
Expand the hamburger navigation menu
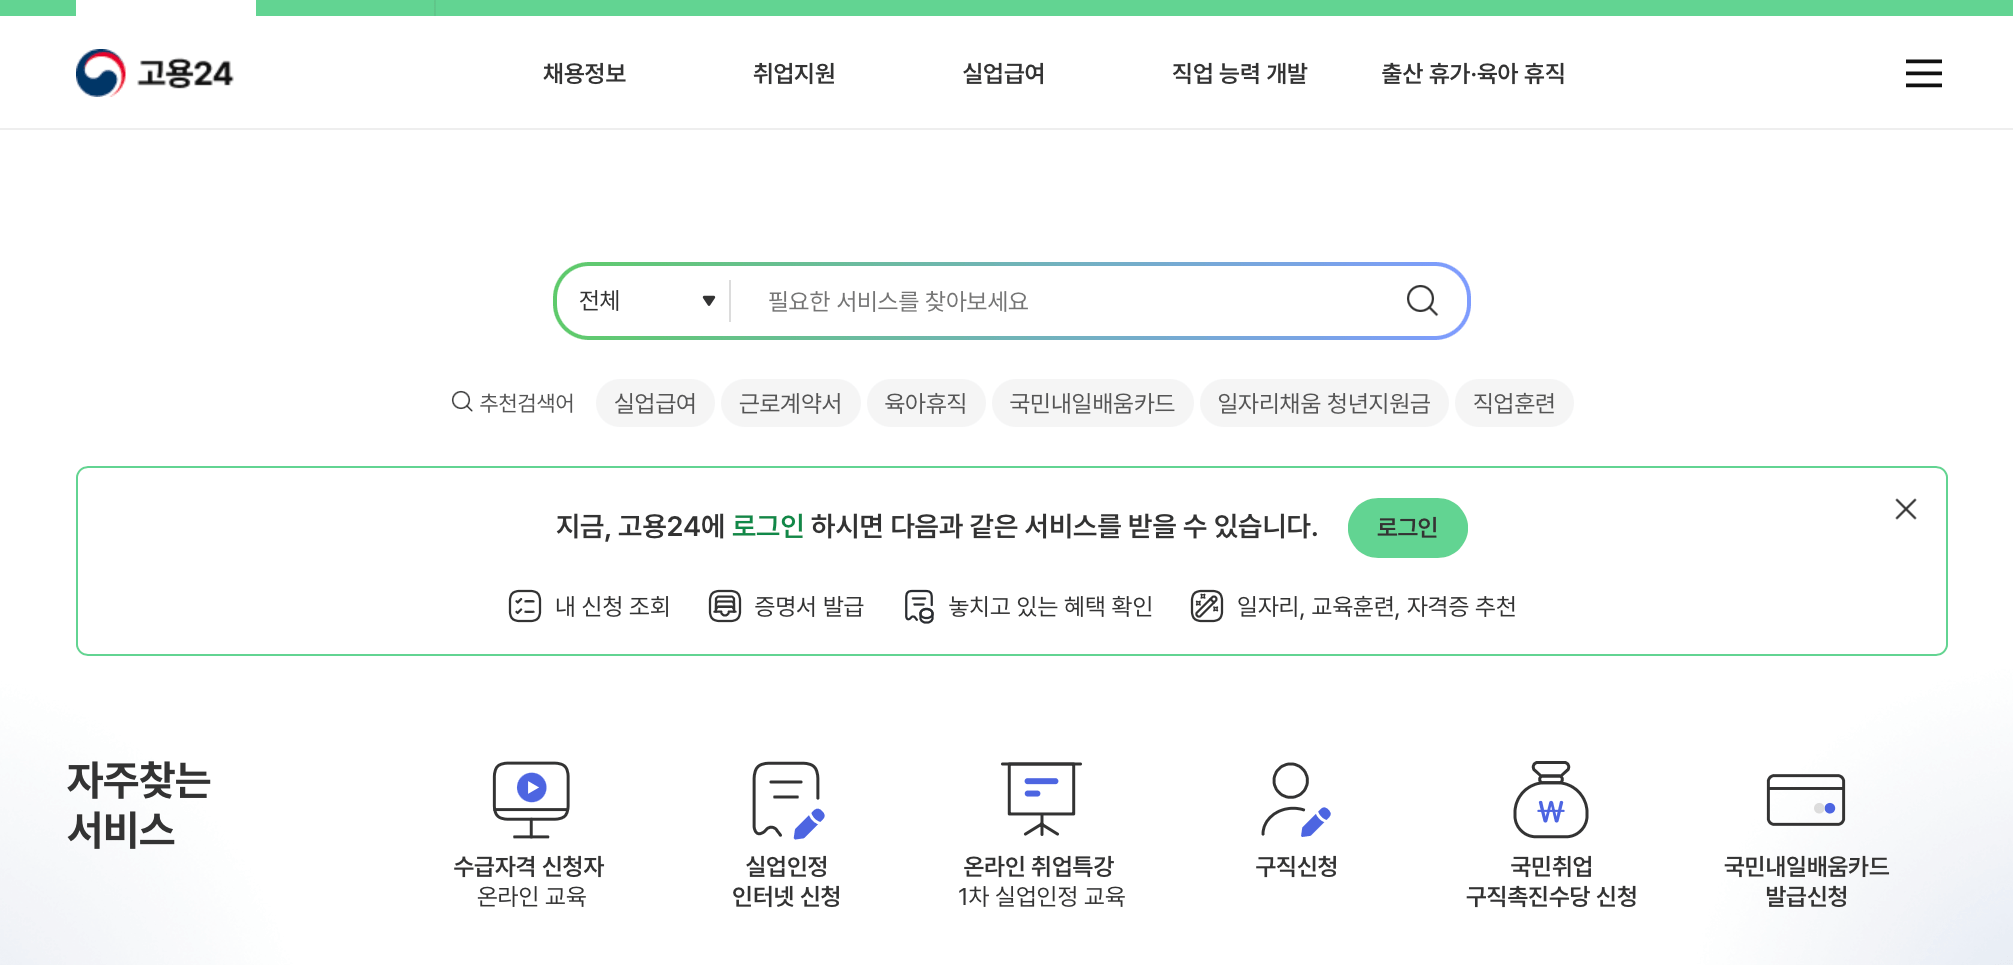[1923, 73]
